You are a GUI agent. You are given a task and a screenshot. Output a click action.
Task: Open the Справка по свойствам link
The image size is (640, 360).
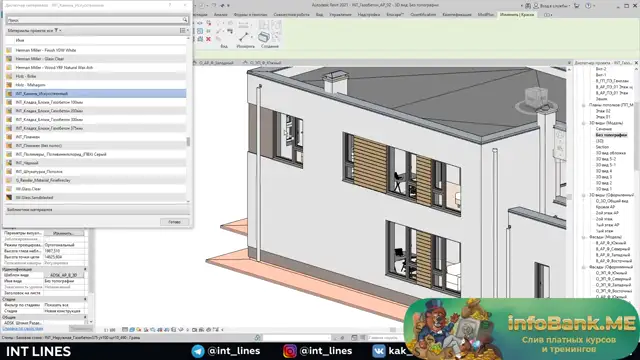[22, 329]
